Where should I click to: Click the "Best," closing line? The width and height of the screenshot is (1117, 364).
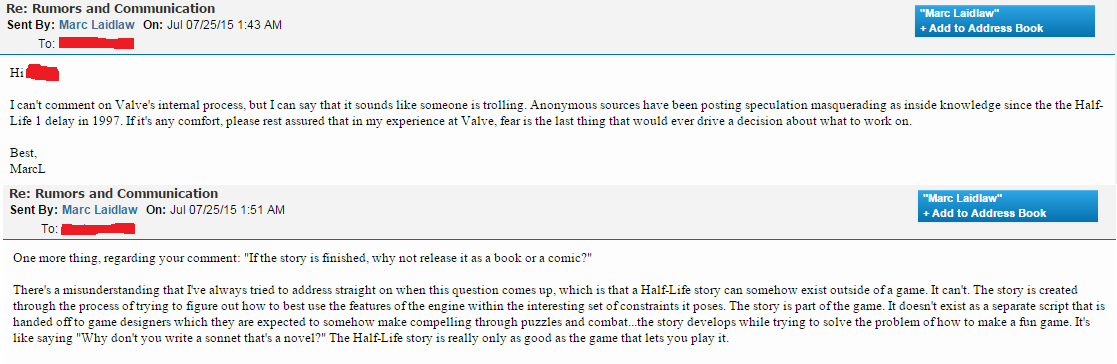[24, 152]
